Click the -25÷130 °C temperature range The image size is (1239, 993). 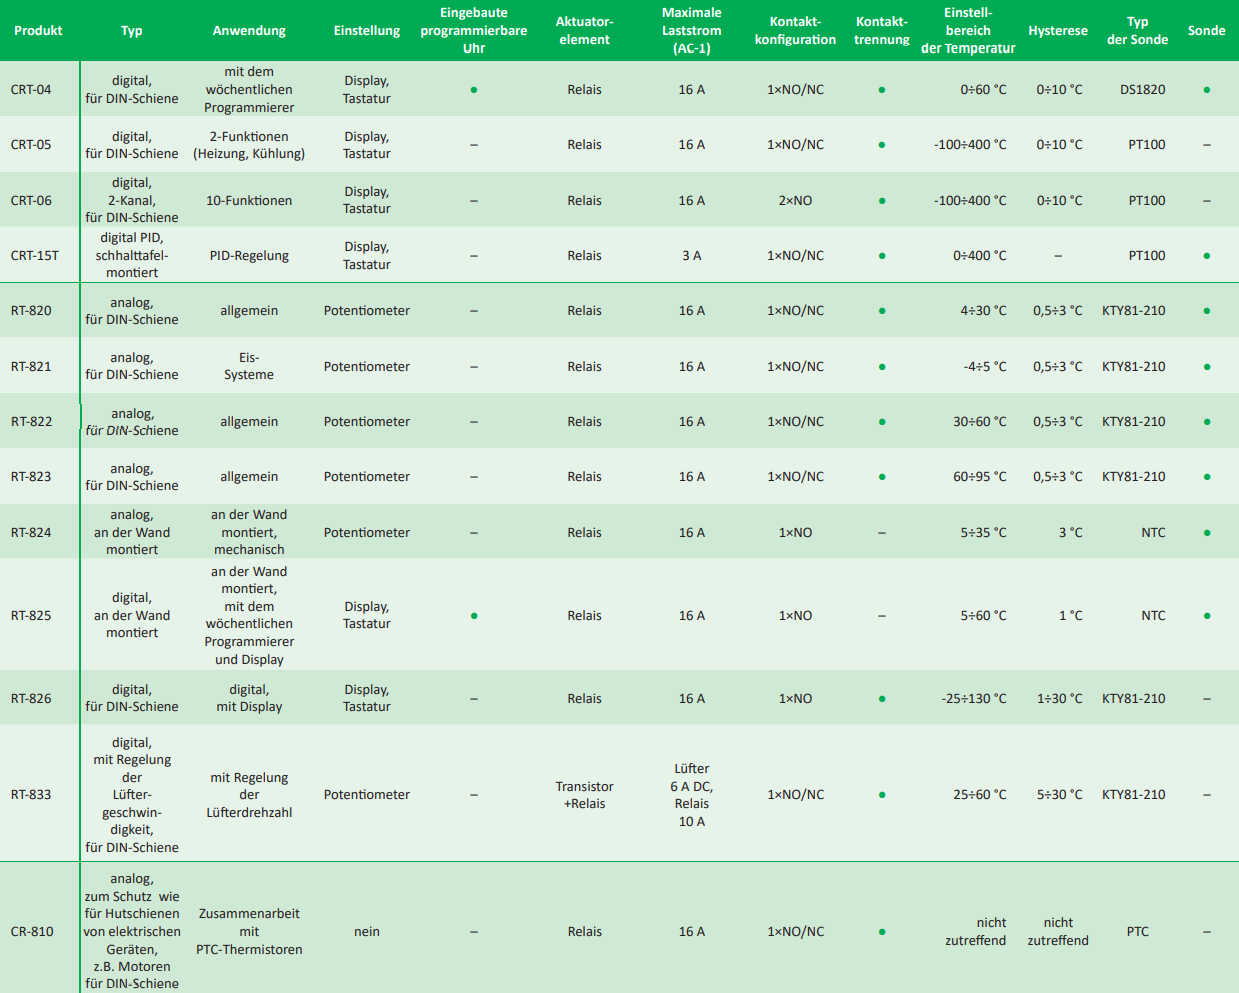point(974,699)
